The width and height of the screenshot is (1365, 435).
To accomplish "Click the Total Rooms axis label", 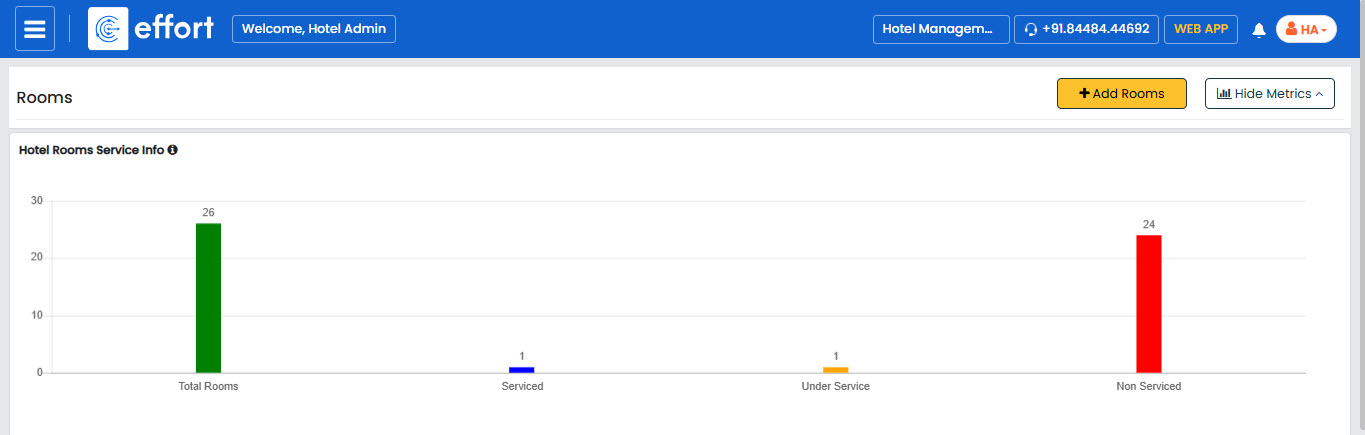I will 208,386.
